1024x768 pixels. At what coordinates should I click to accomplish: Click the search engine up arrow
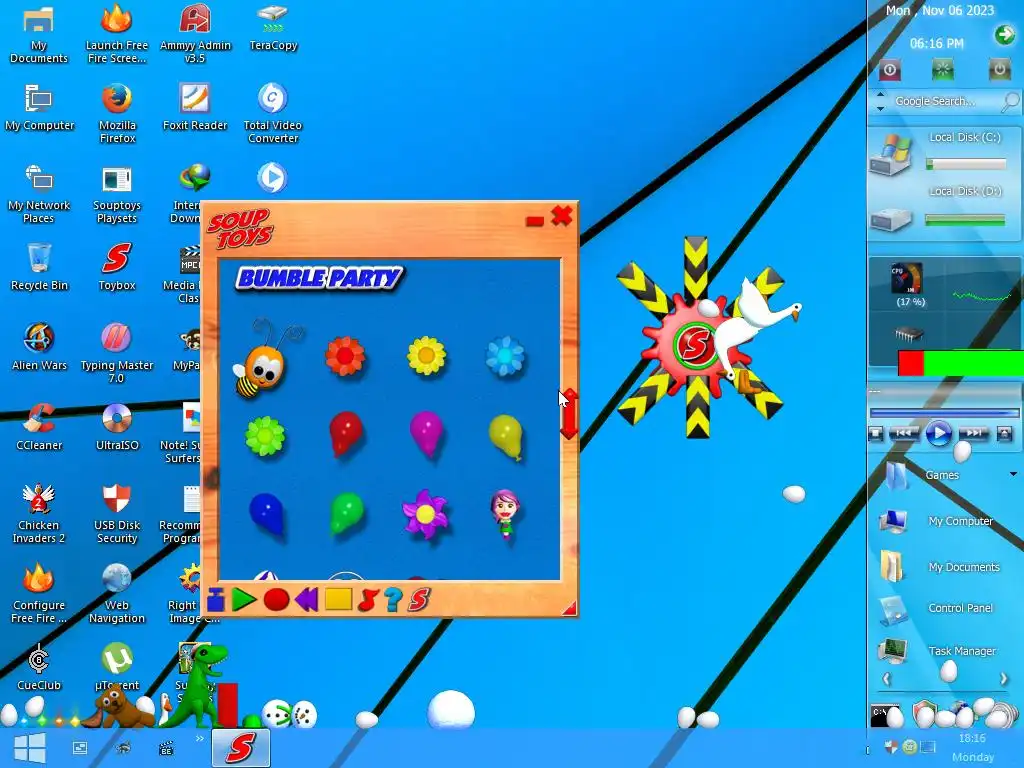coord(880,95)
